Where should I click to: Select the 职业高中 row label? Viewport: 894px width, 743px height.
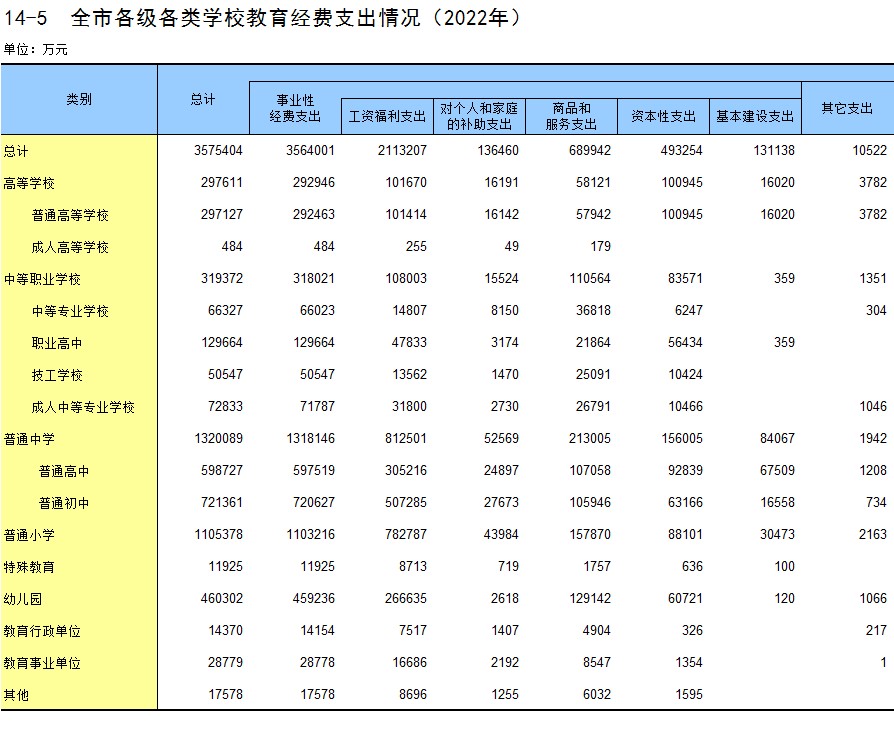pyautogui.click(x=57, y=343)
